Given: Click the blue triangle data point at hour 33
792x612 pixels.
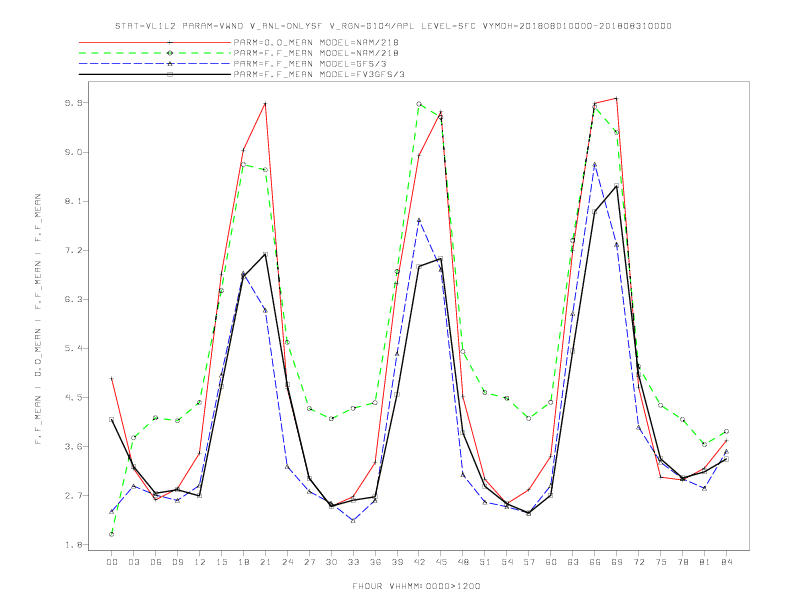Looking at the screenshot, I should click(x=353, y=520).
